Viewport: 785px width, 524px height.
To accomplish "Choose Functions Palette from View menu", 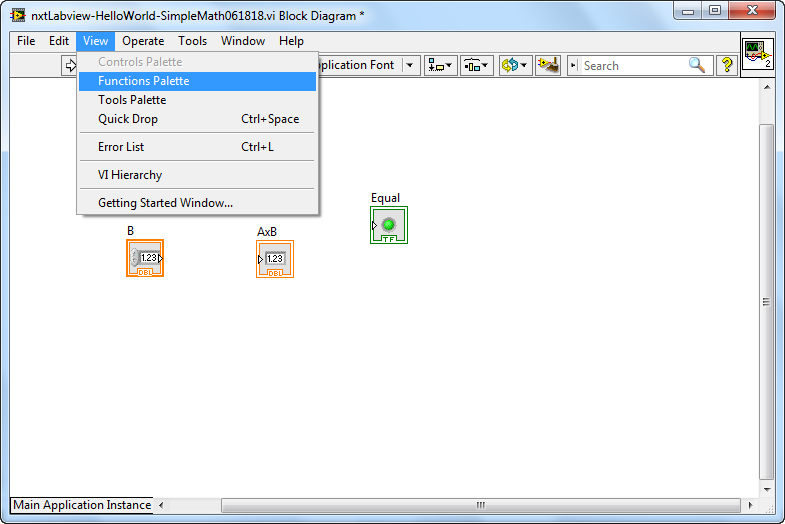I will 197,81.
